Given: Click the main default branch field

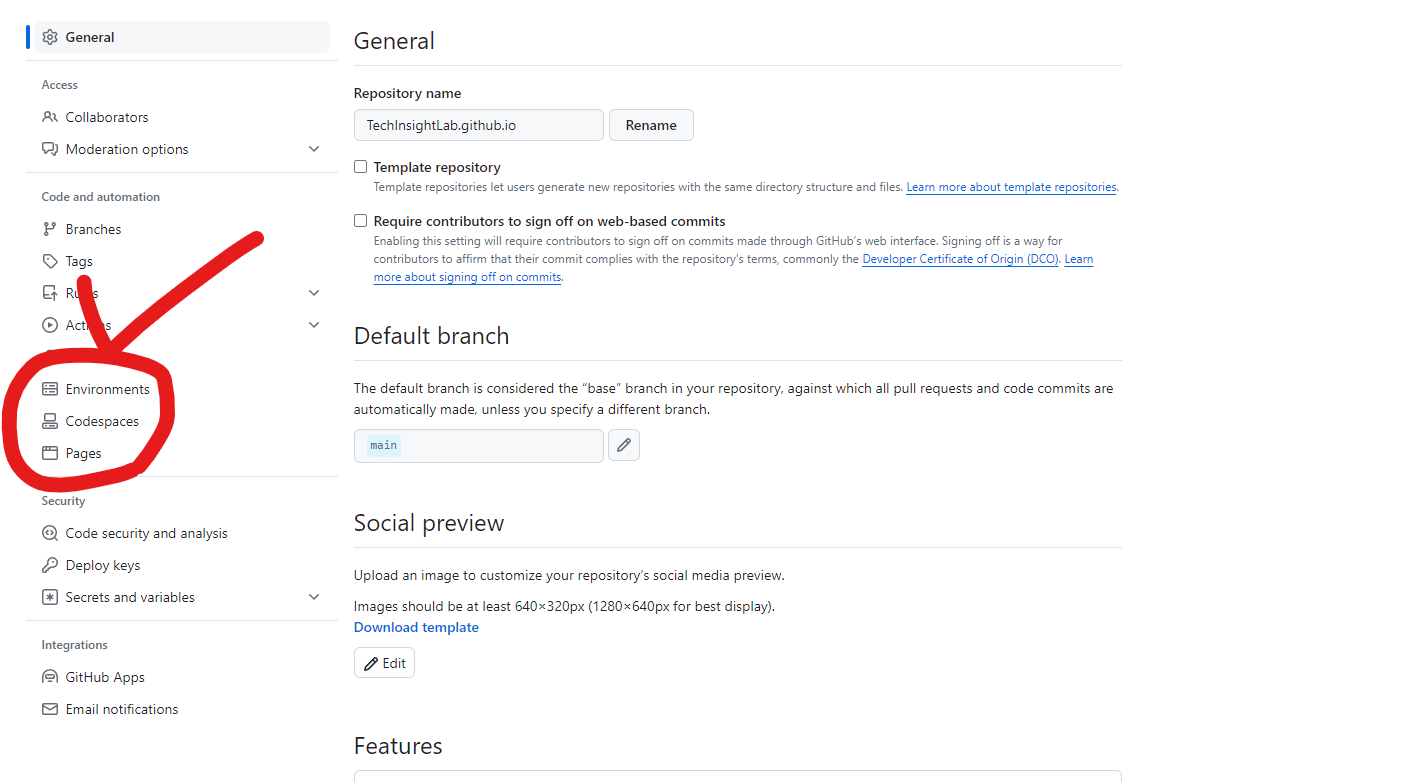Looking at the screenshot, I should click(x=479, y=446).
